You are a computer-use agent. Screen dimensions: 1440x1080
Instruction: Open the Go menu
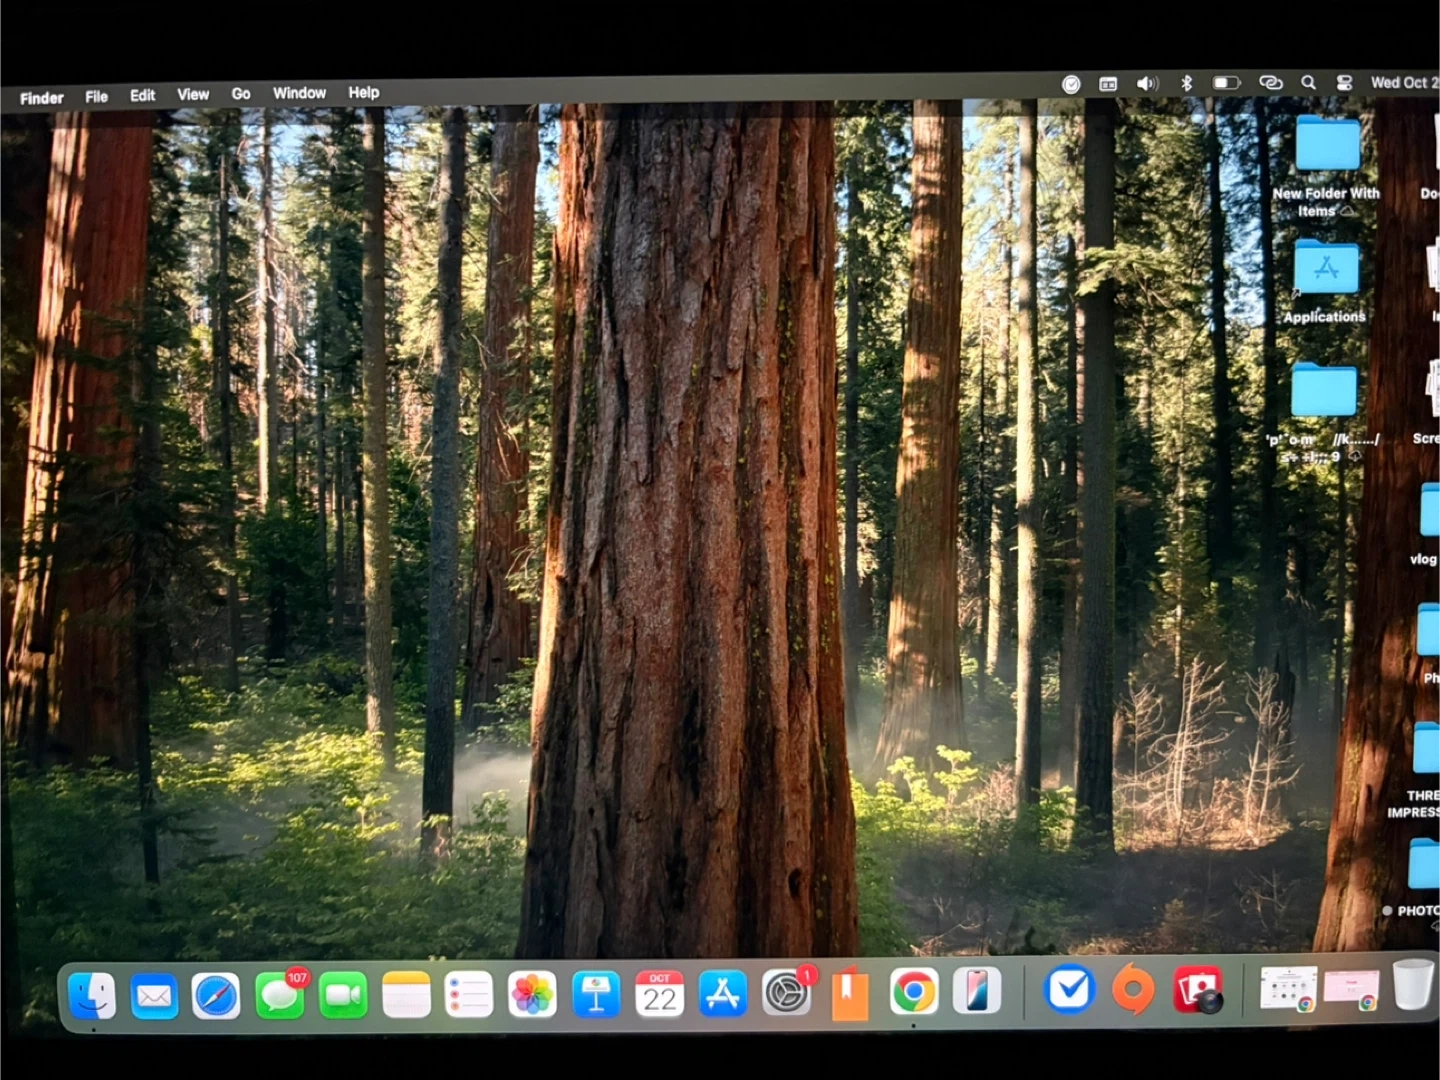(241, 94)
